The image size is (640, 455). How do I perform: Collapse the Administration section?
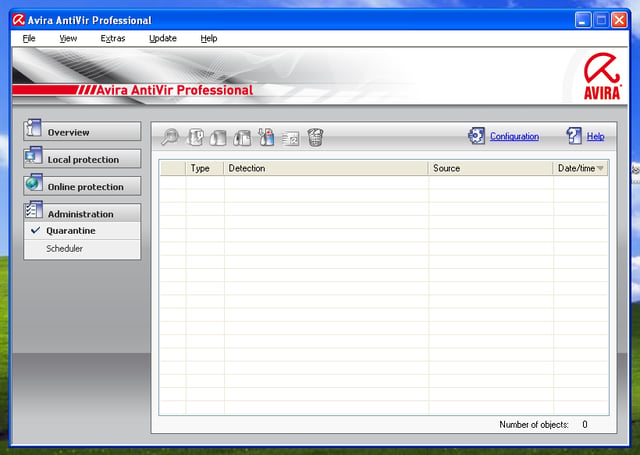click(82, 213)
